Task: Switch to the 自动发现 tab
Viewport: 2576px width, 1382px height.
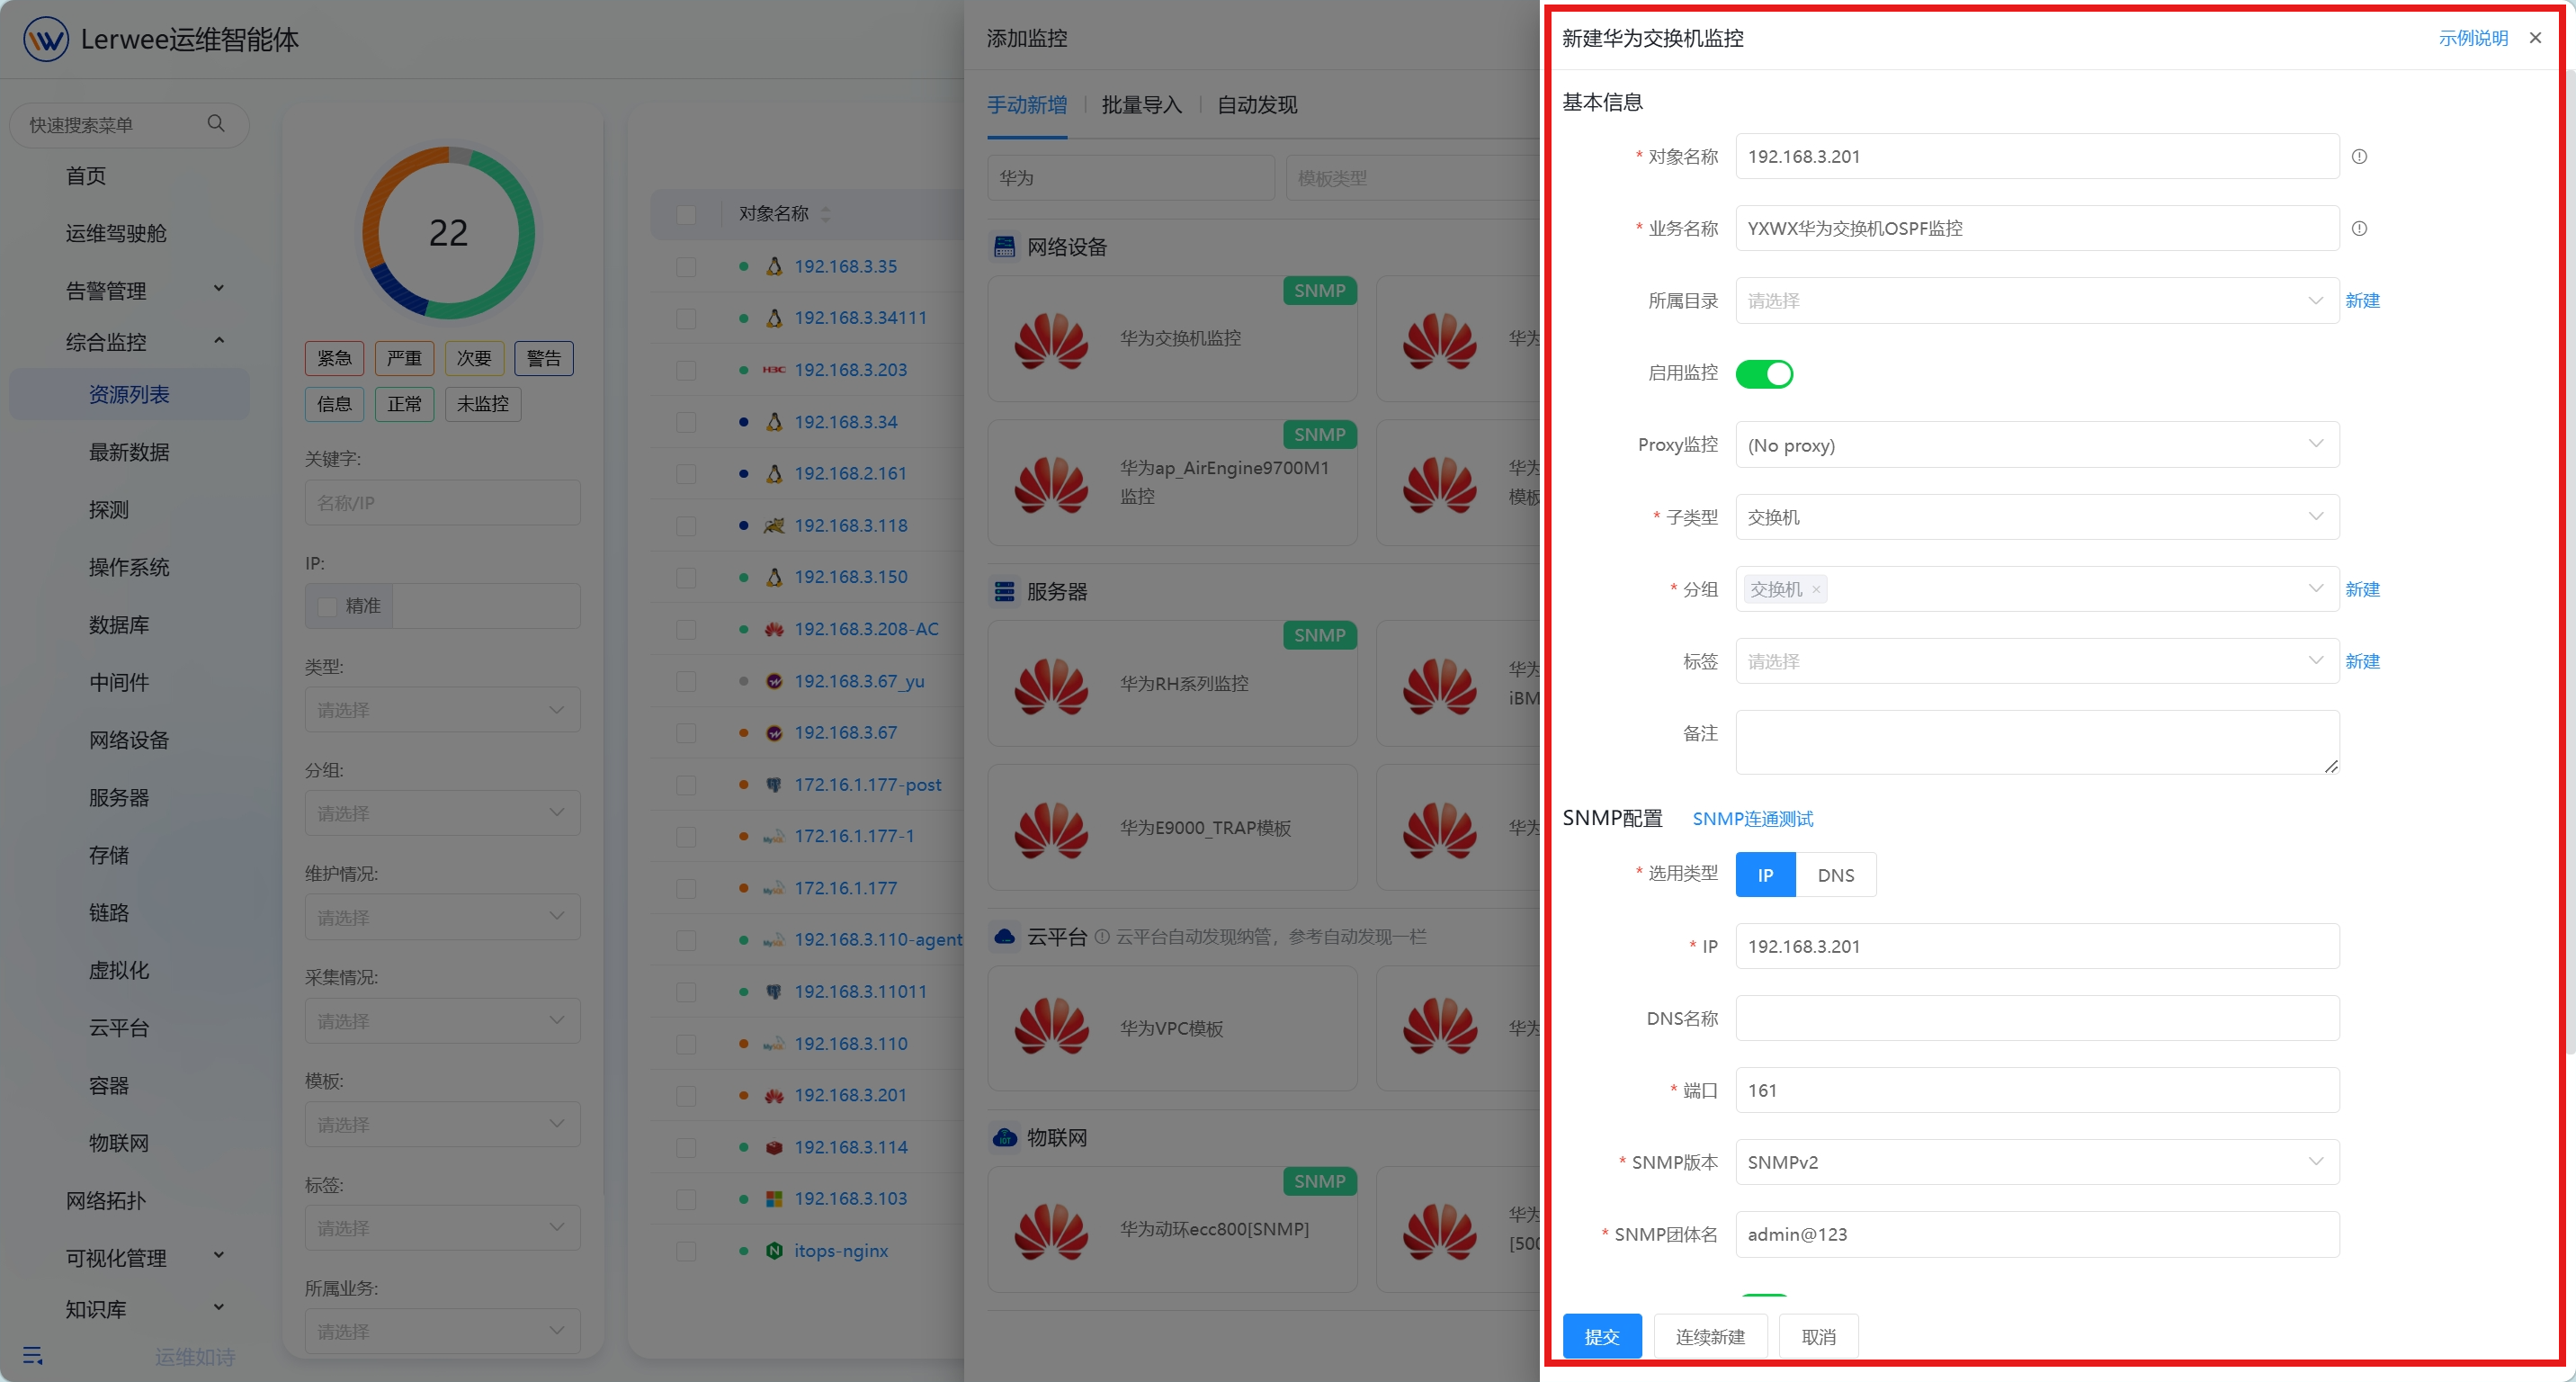Action: [x=1257, y=105]
